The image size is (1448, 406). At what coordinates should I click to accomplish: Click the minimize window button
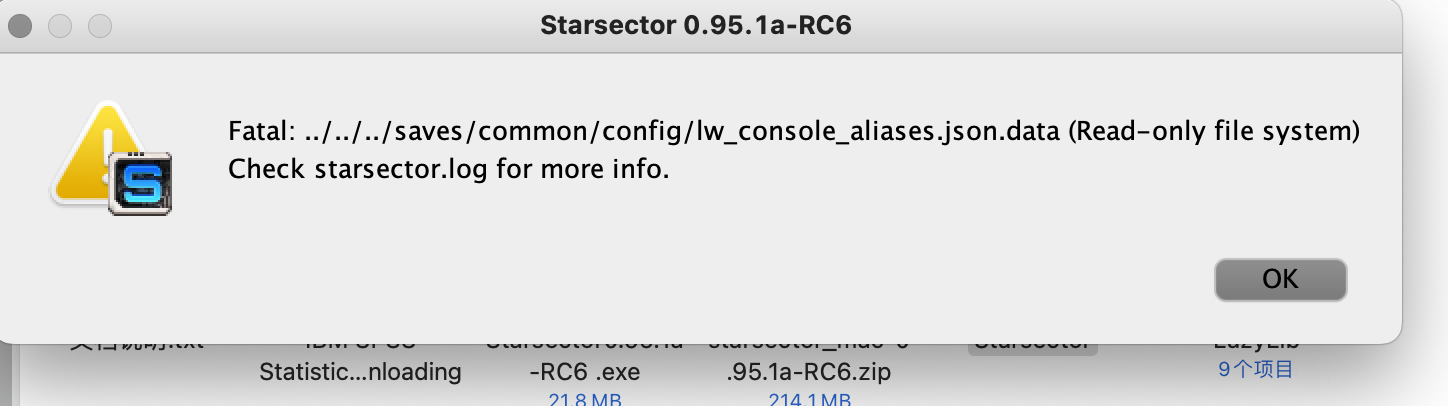click(60, 25)
